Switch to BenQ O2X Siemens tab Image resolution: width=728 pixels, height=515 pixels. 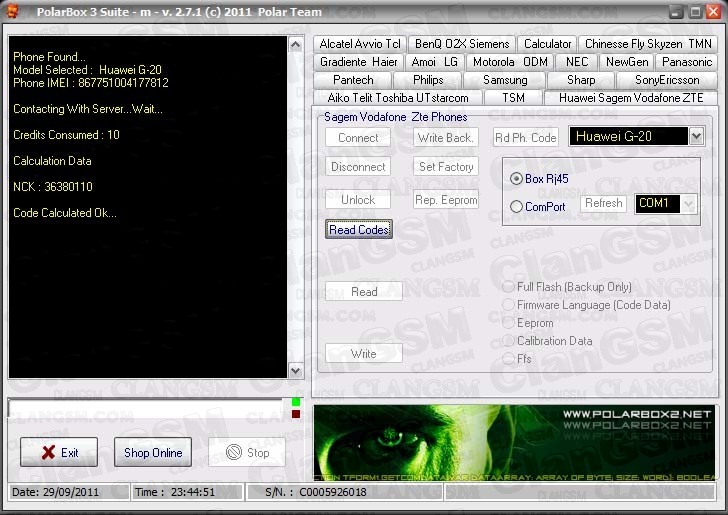pyautogui.click(x=462, y=44)
